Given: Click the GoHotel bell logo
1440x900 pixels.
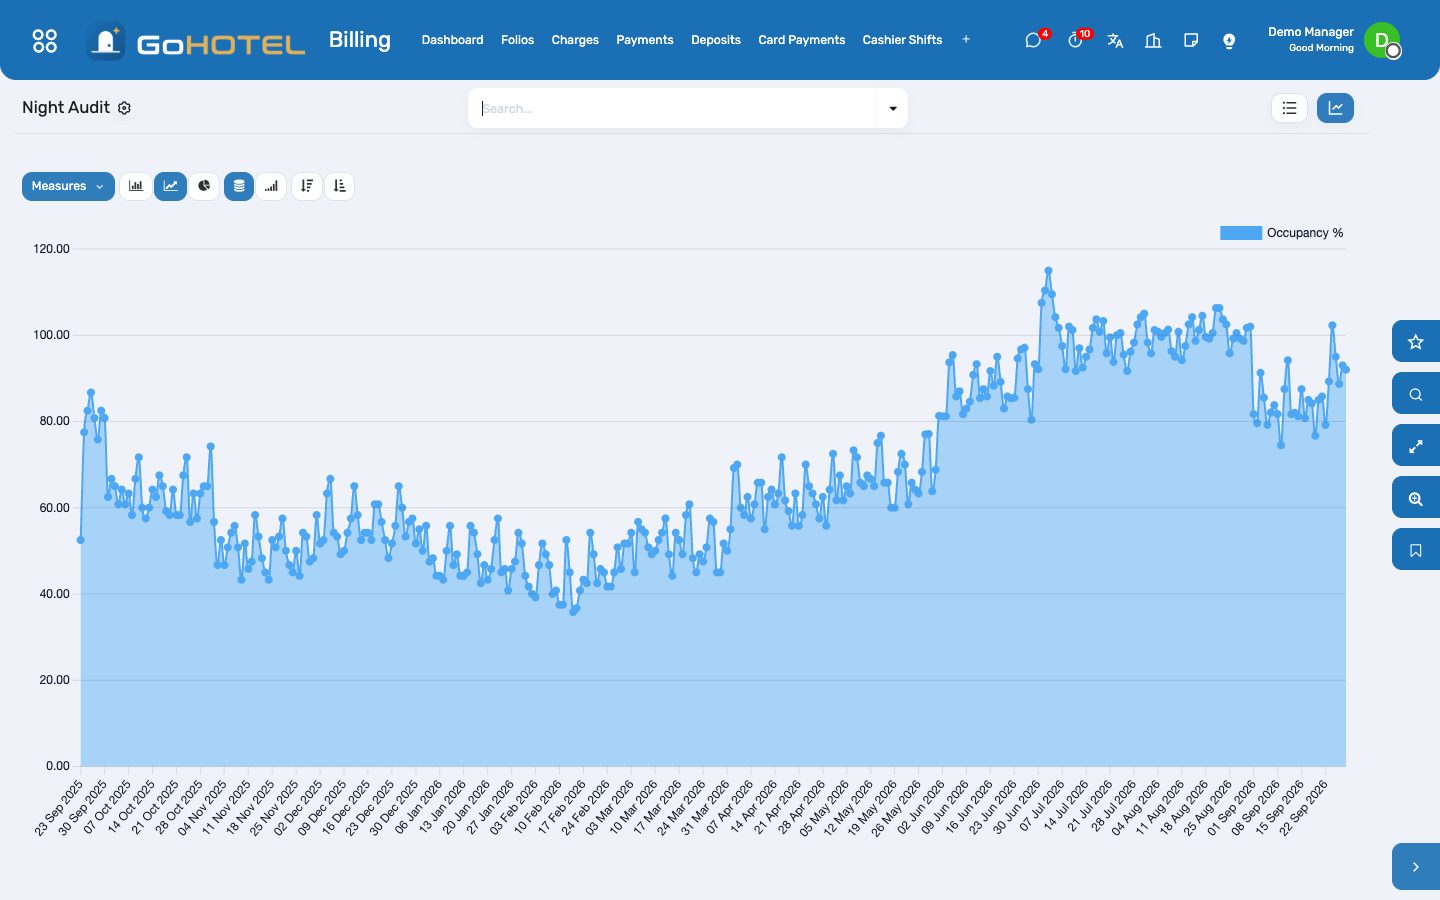Looking at the screenshot, I should pyautogui.click(x=105, y=41).
